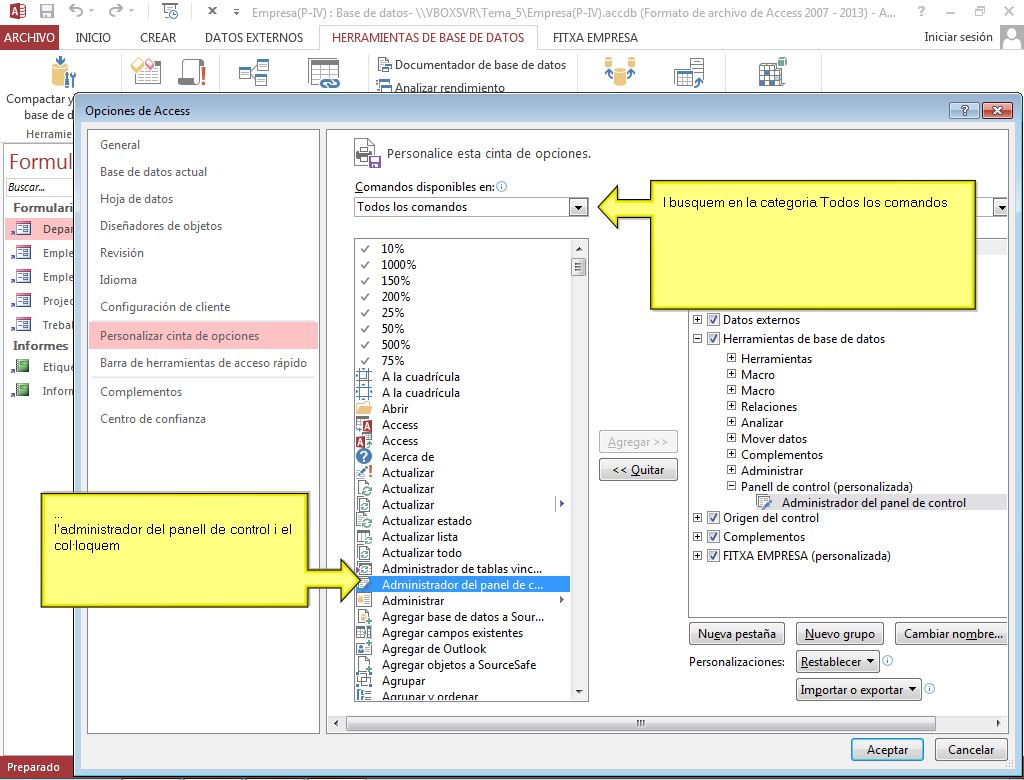Image resolution: width=1024 pixels, height=780 pixels.
Task: Click the Undo arrow in quick access toolbar
Action: [76, 10]
